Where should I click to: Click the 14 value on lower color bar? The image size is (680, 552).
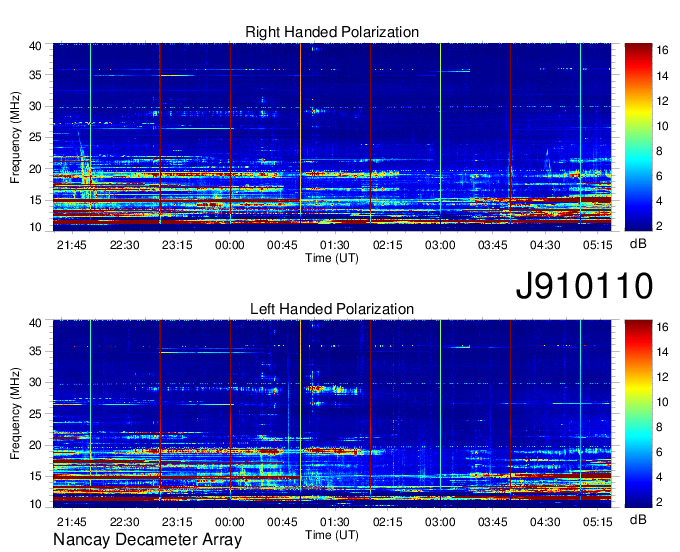tap(662, 352)
